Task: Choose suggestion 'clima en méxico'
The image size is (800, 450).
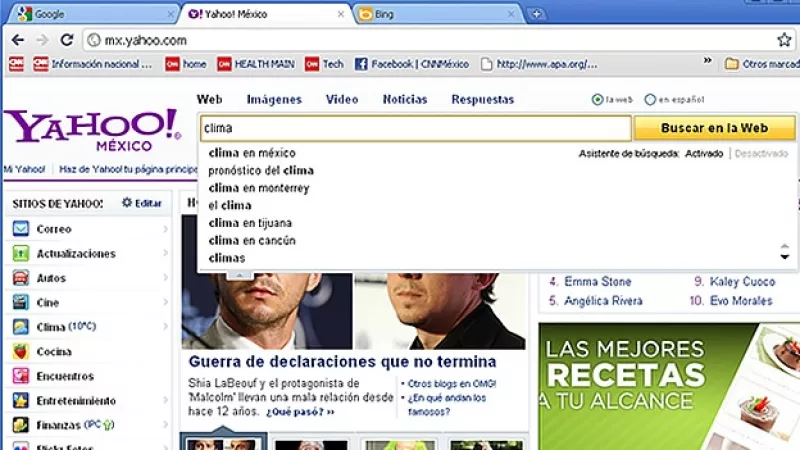Action: pyautogui.click(x=252, y=153)
